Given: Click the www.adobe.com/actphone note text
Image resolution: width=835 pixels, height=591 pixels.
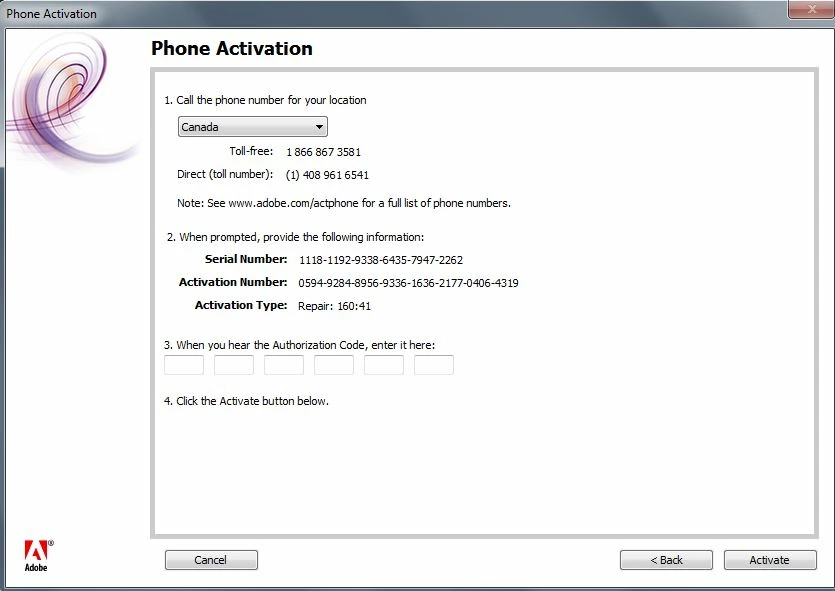Looking at the screenshot, I should click(344, 203).
